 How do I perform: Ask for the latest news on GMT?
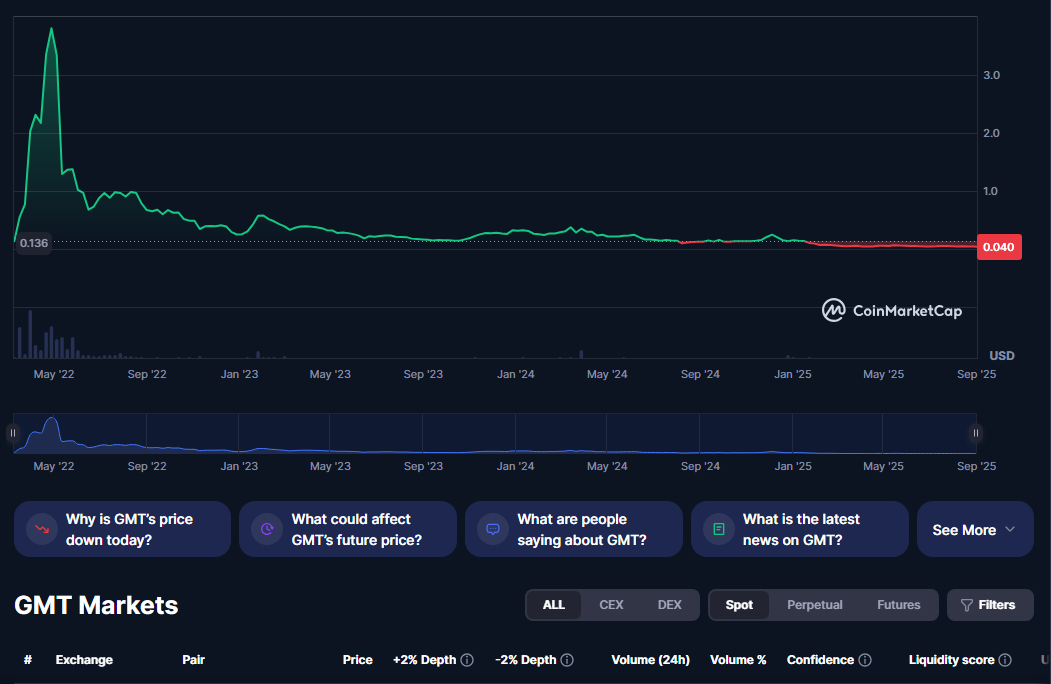coord(800,529)
